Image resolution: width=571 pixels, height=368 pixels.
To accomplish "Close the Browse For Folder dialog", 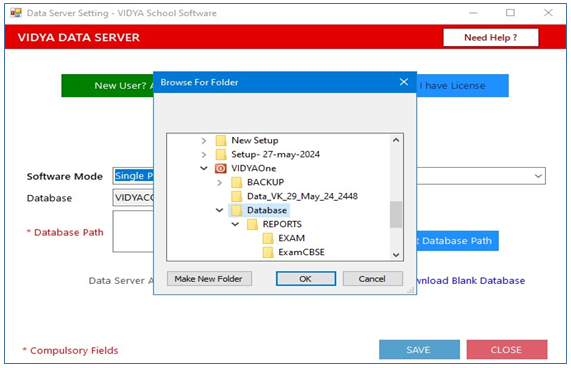I will [x=403, y=82].
